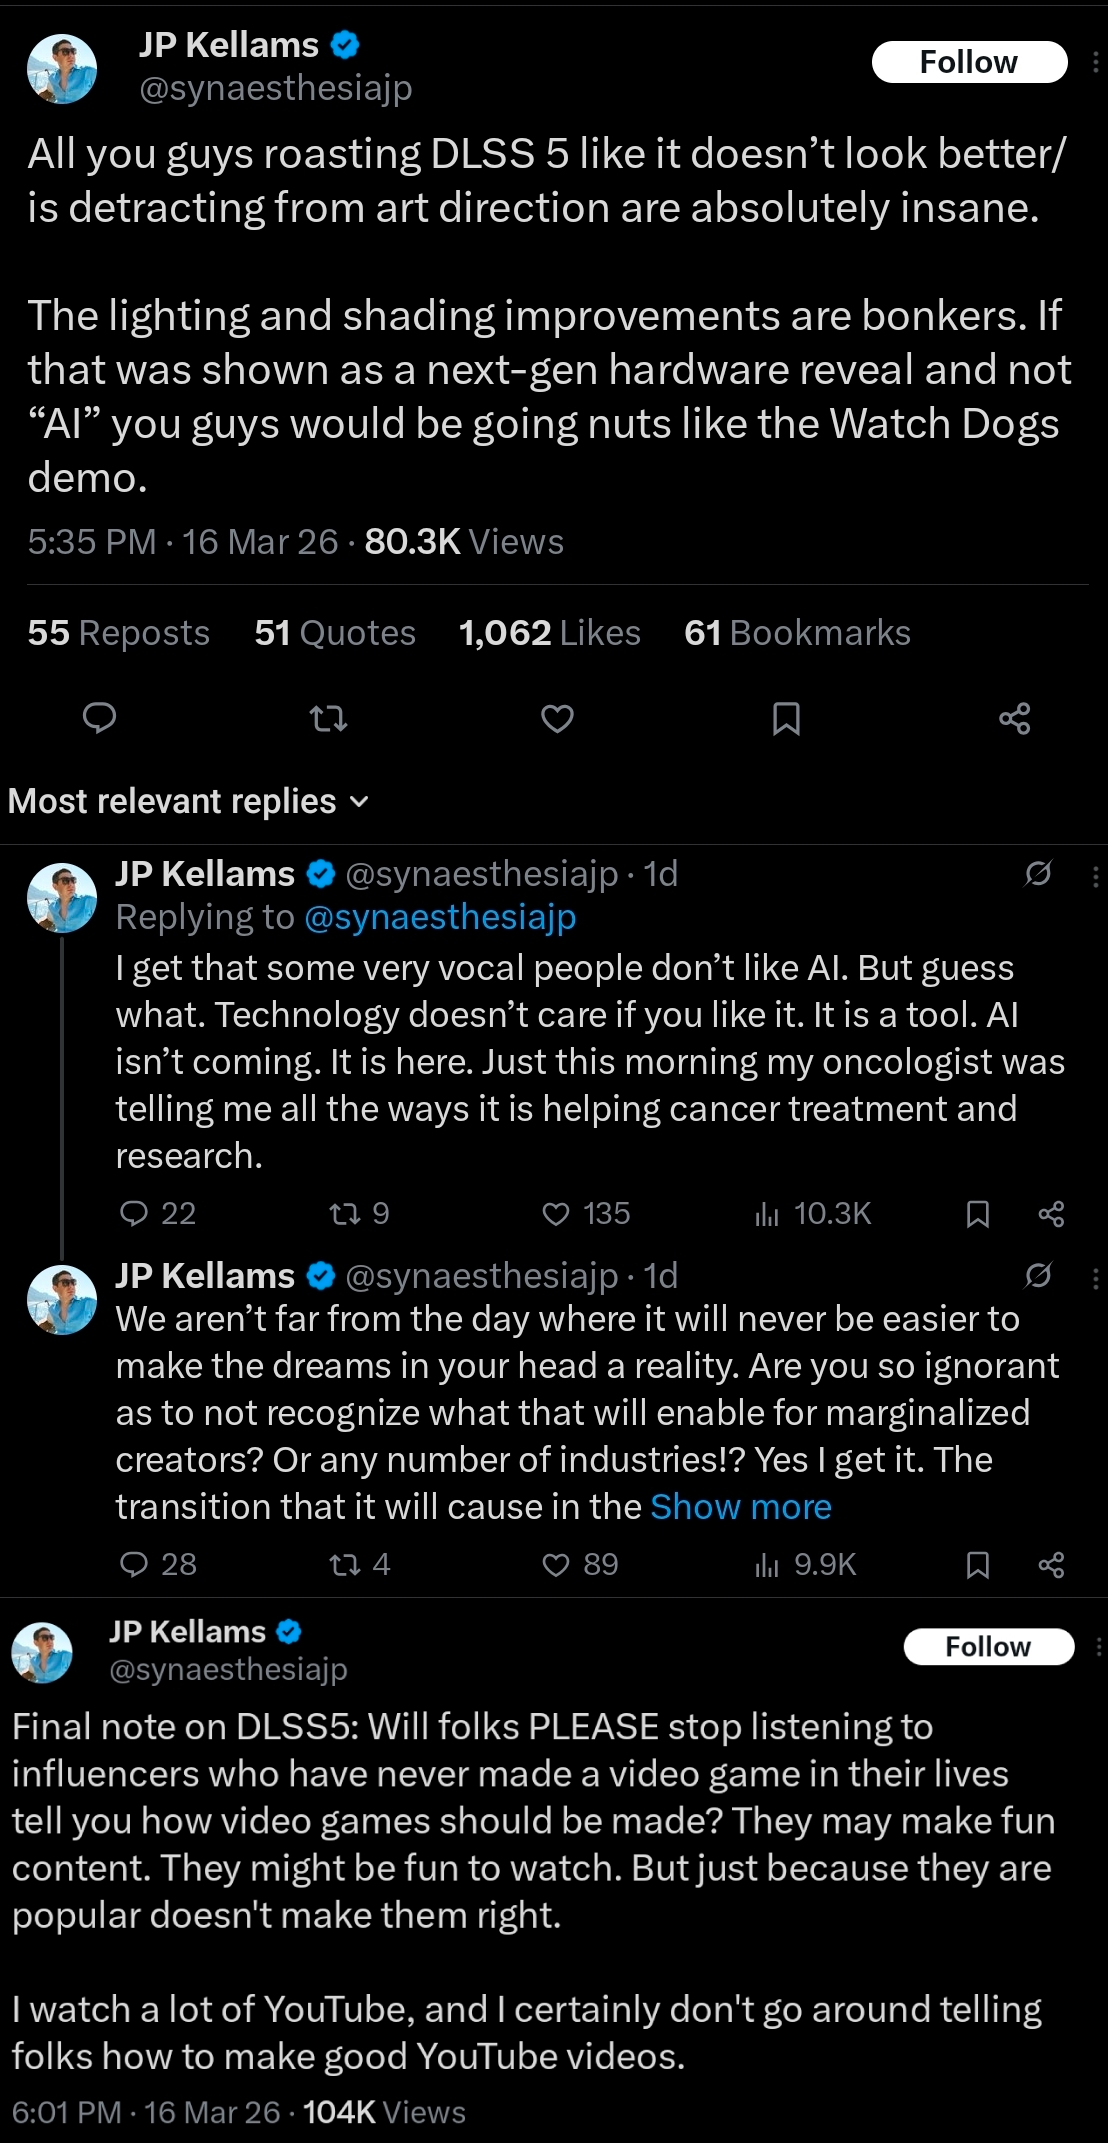
Task: Open JP Kellams avatar on top tweet
Action: coord(62,68)
